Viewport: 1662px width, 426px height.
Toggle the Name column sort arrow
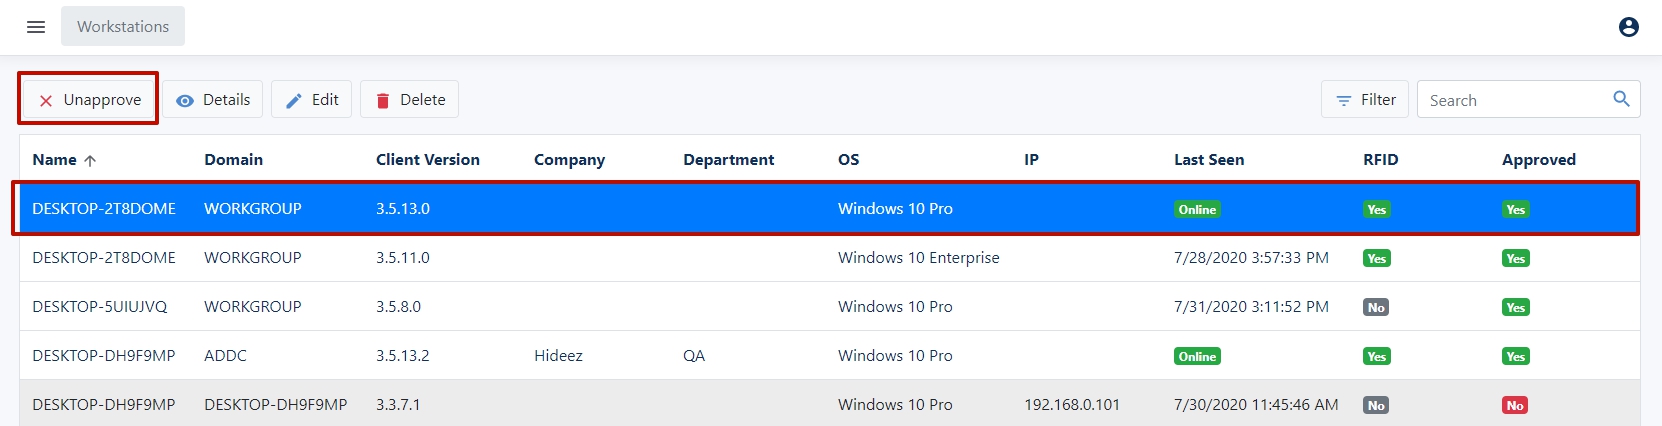(x=90, y=160)
